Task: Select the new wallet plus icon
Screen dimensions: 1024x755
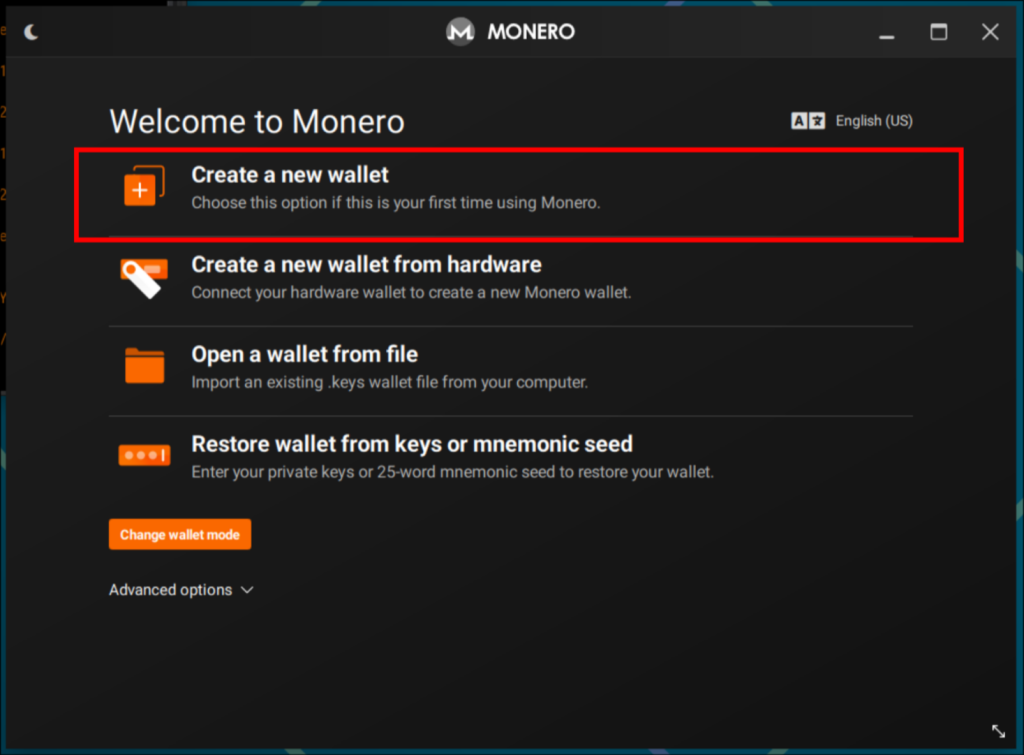Action: click(x=143, y=184)
